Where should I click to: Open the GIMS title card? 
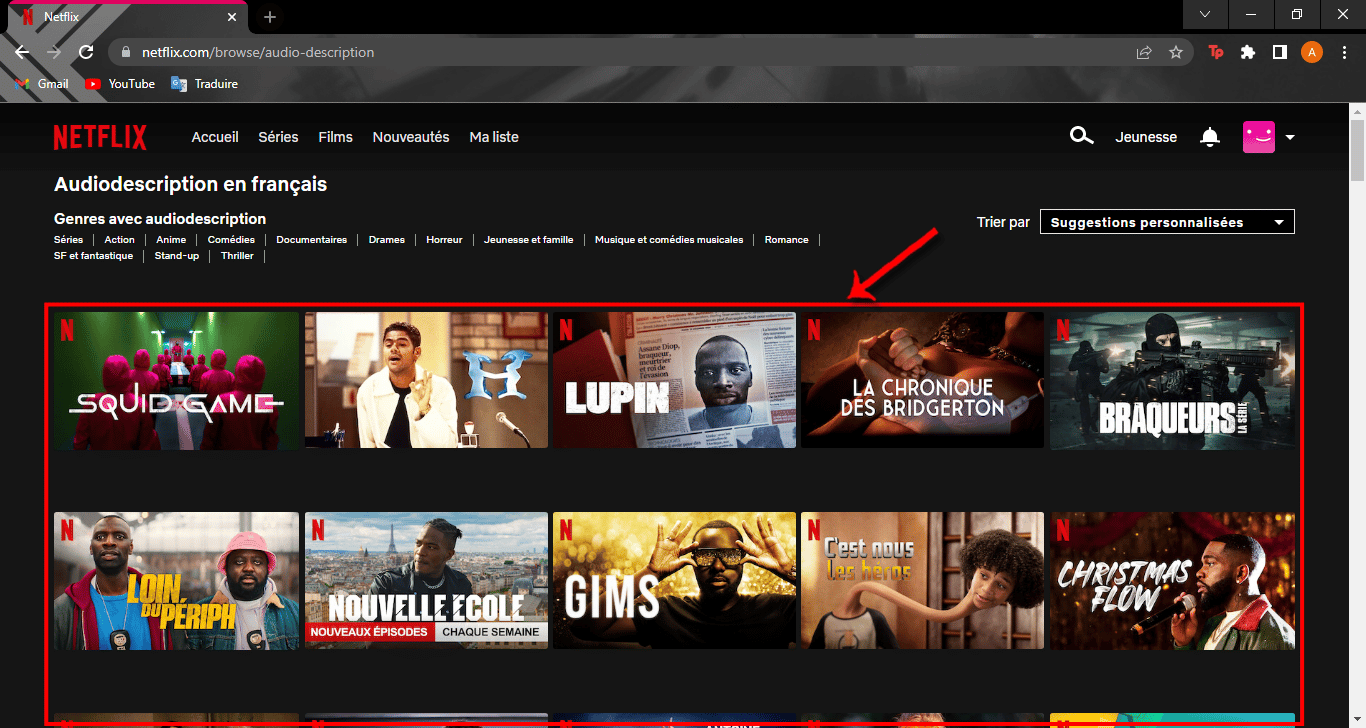674,581
